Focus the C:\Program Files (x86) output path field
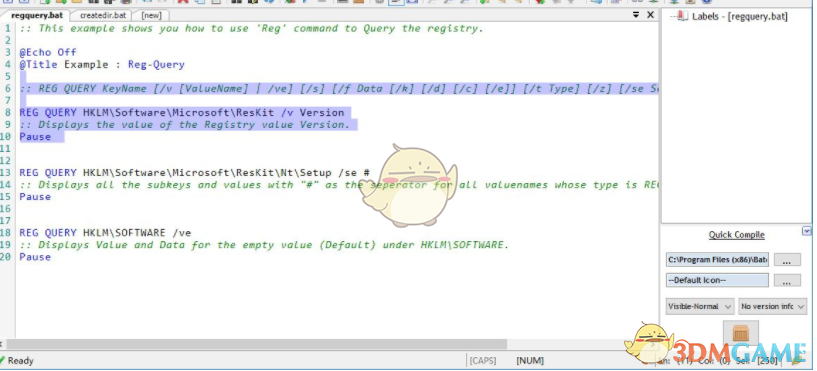Image resolution: width=817 pixels, height=371 pixels. pos(717,260)
